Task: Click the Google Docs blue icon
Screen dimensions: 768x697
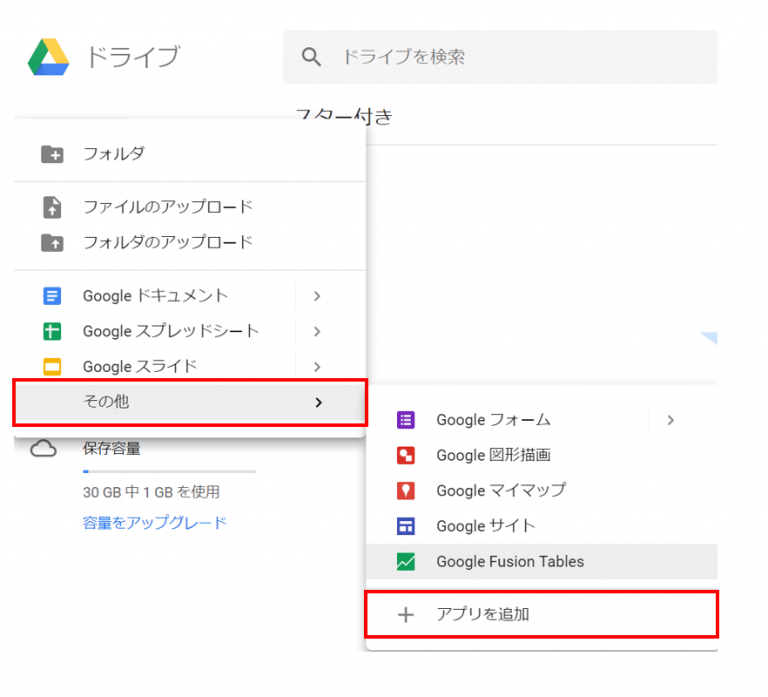Action: [x=52, y=296]
